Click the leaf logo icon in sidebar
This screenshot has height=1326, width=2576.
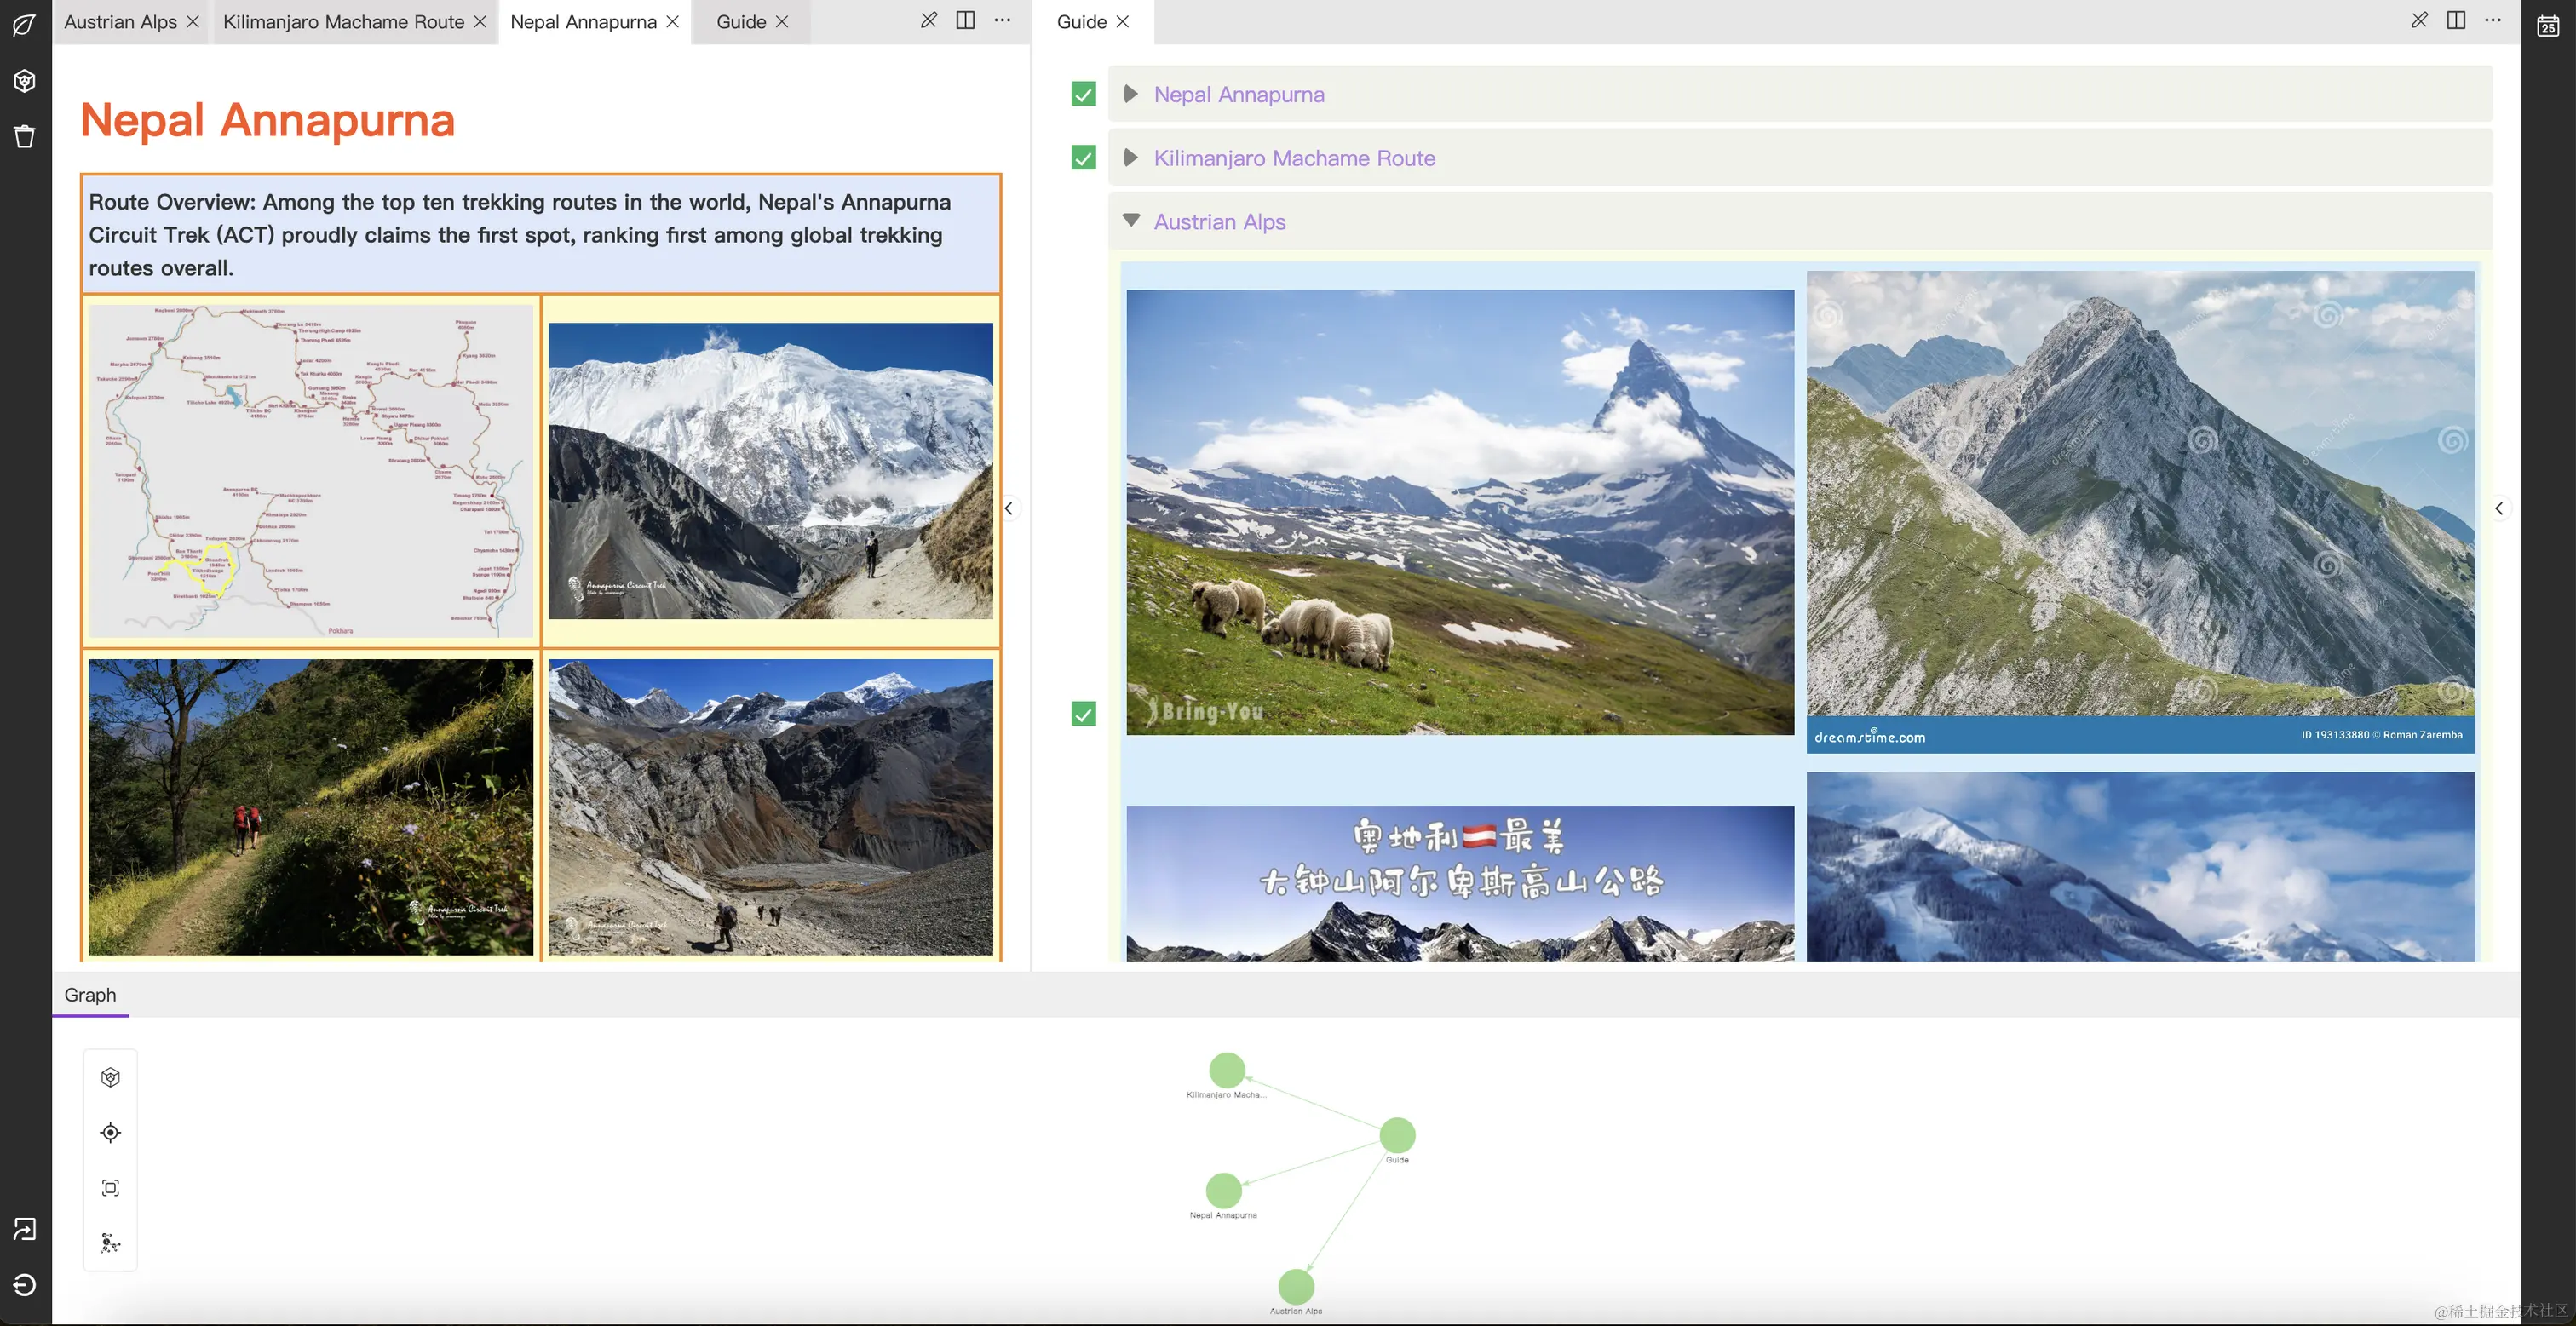25,25
